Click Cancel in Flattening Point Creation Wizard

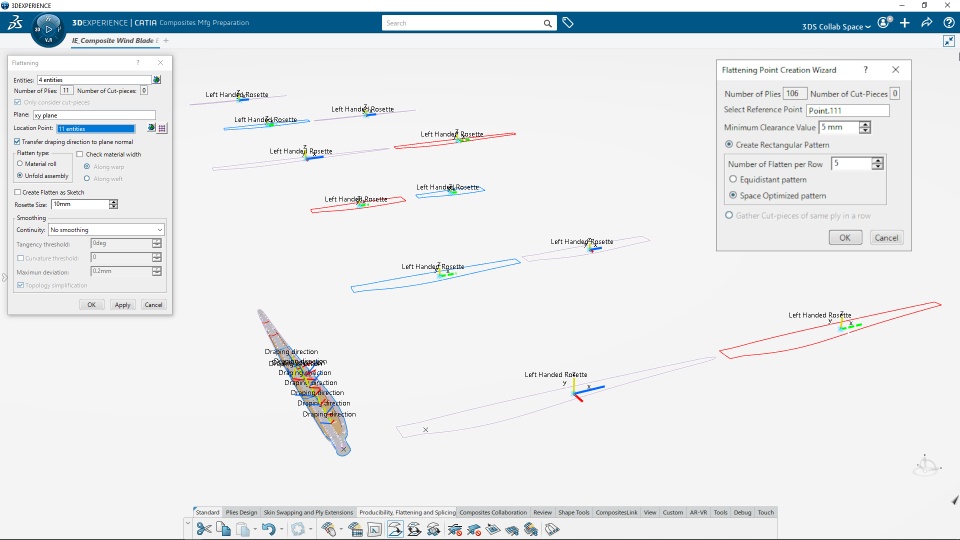click(x=886, y=238)
